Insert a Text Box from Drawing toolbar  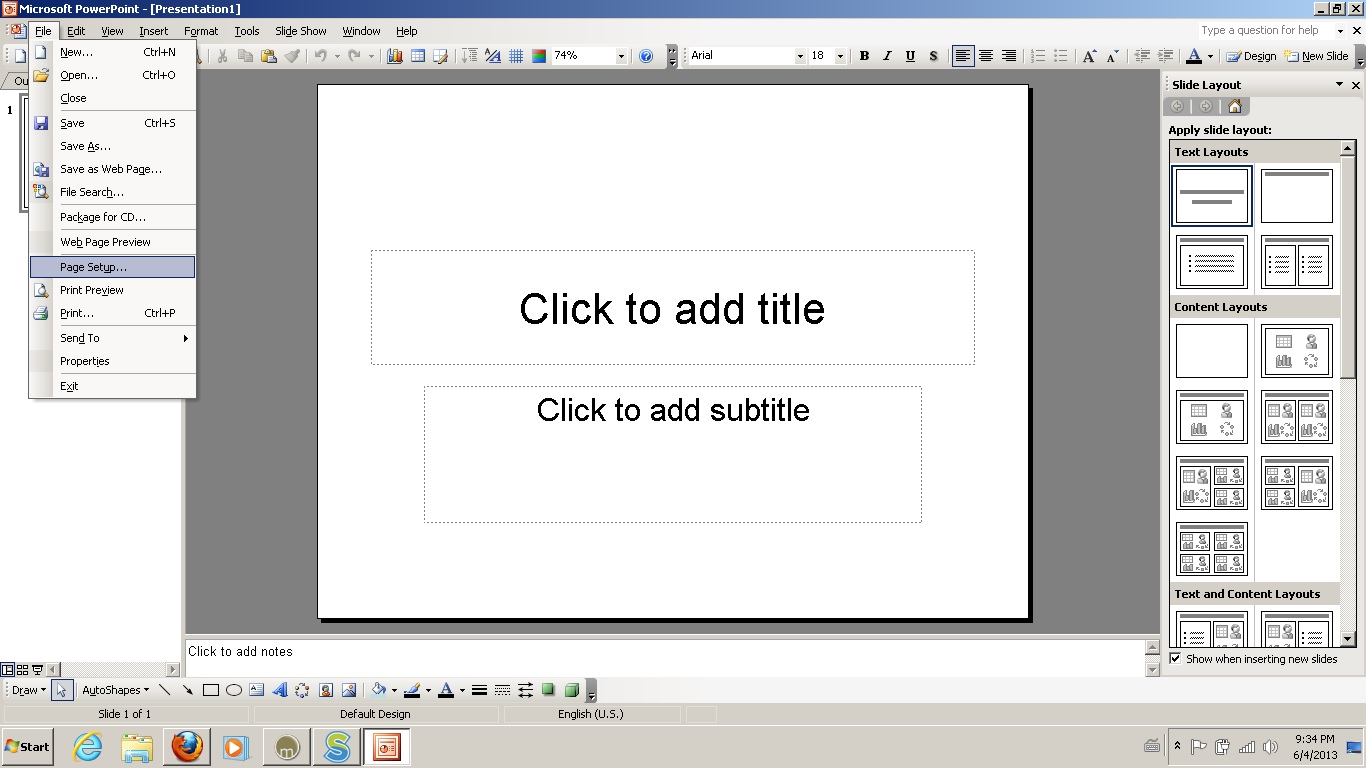(256, 690)
